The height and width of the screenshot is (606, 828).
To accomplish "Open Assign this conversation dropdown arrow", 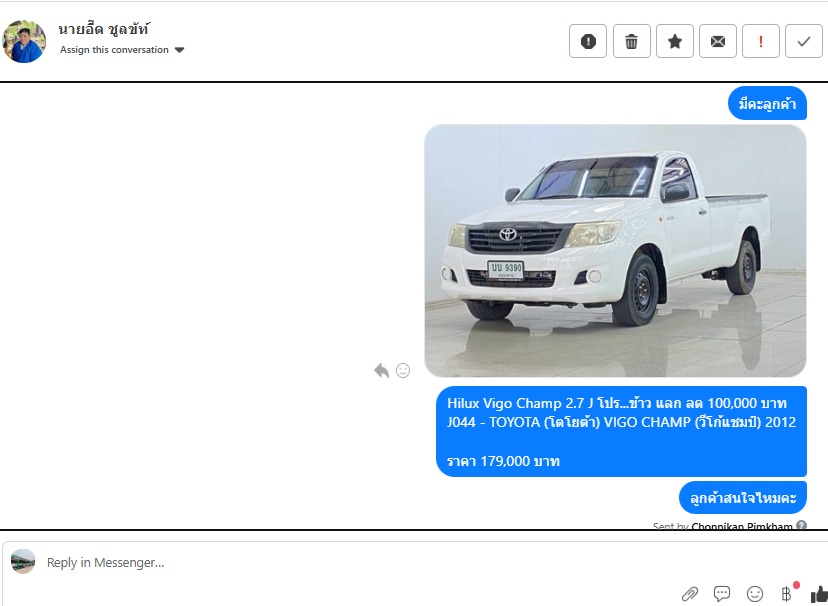I will (x=180, y=50).
